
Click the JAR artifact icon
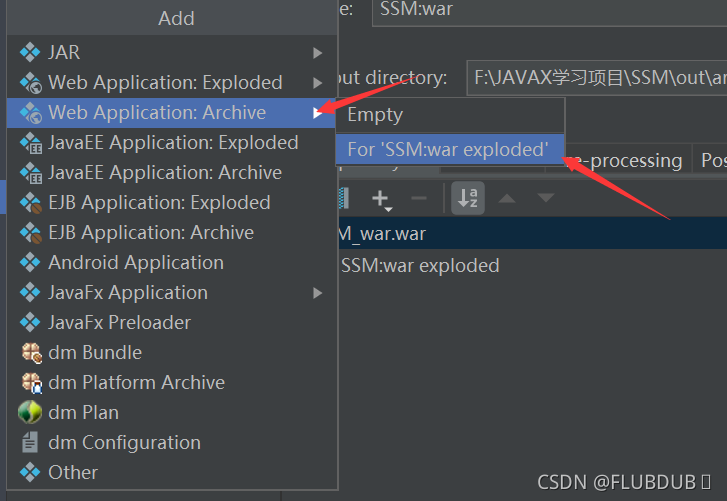pos(30,52)
